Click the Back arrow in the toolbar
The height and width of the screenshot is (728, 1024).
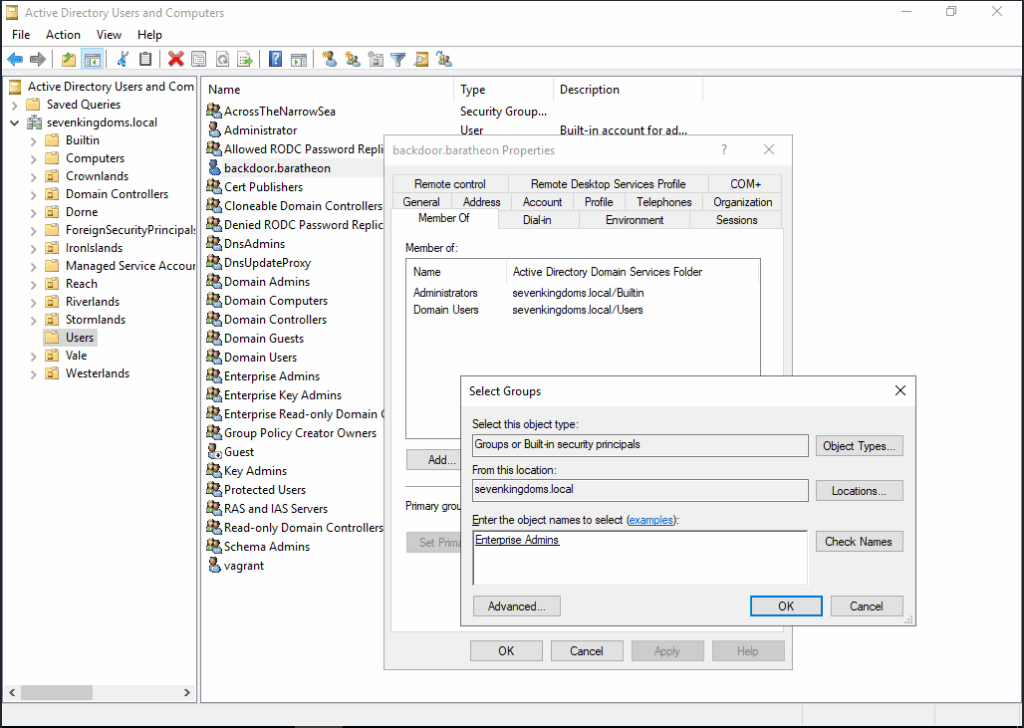tap(15, 60)
